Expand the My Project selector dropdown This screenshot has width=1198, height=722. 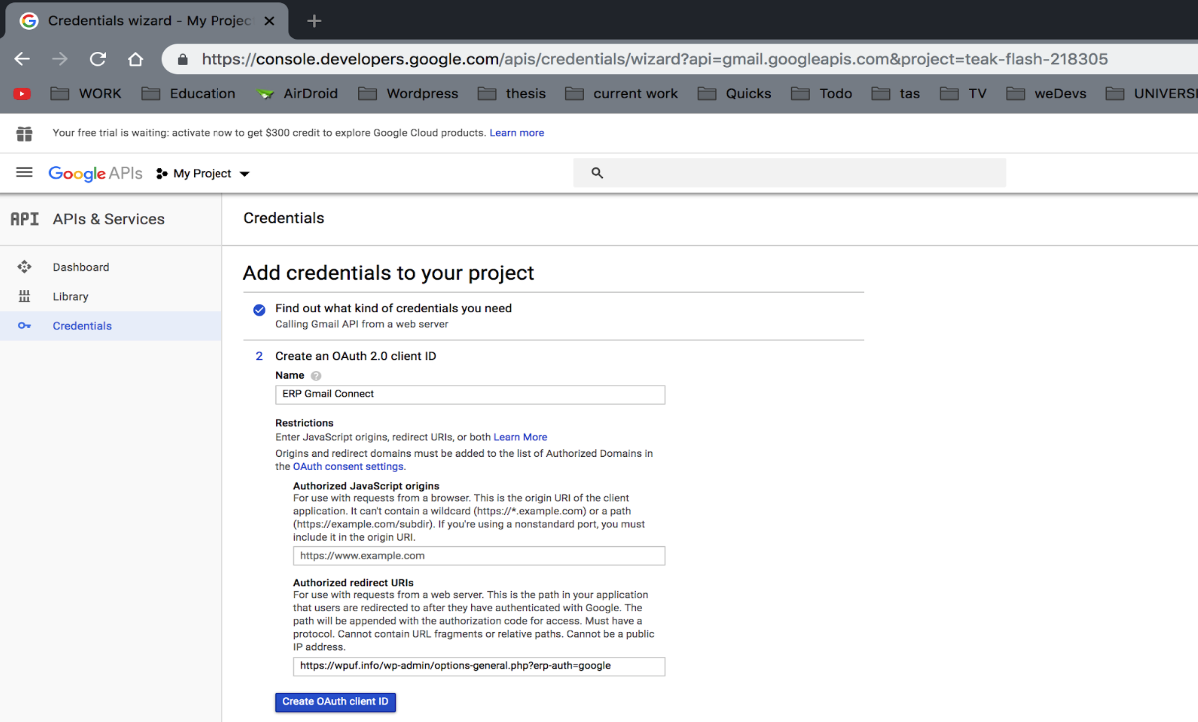tap(203, 173)
